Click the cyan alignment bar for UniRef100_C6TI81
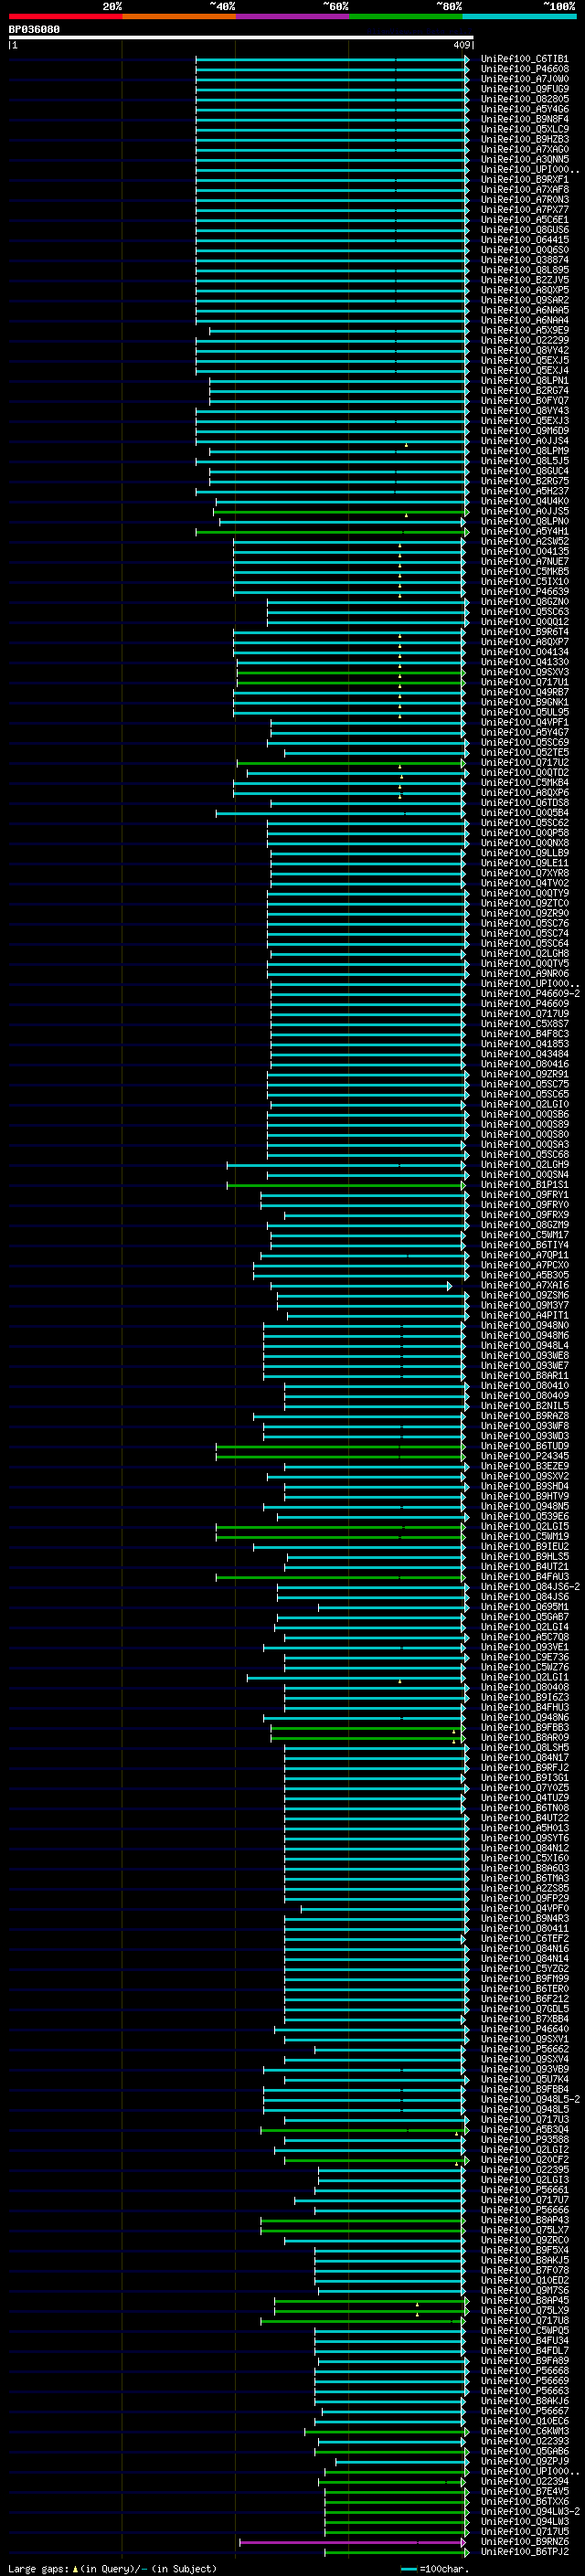585x2576 pixels. (x=332, y=60)
